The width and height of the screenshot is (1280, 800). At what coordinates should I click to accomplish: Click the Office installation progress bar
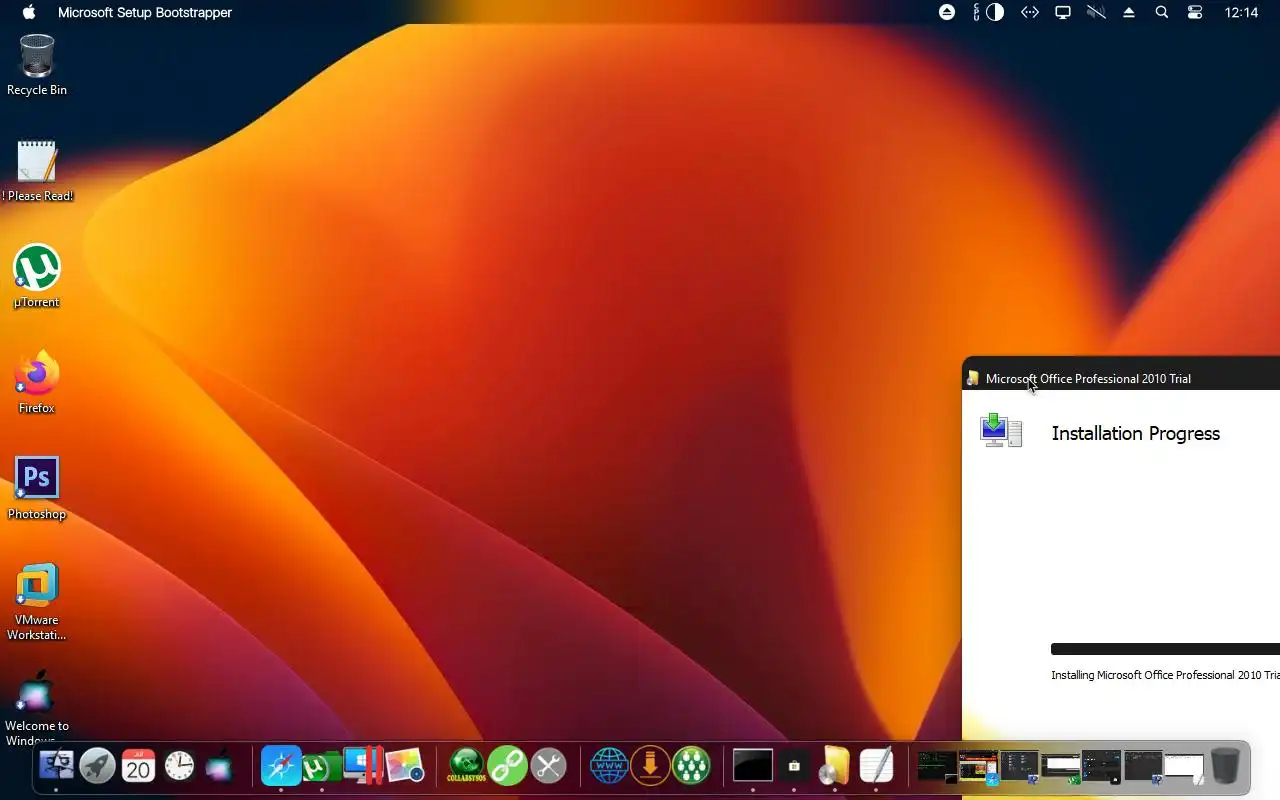[1165, 649]
